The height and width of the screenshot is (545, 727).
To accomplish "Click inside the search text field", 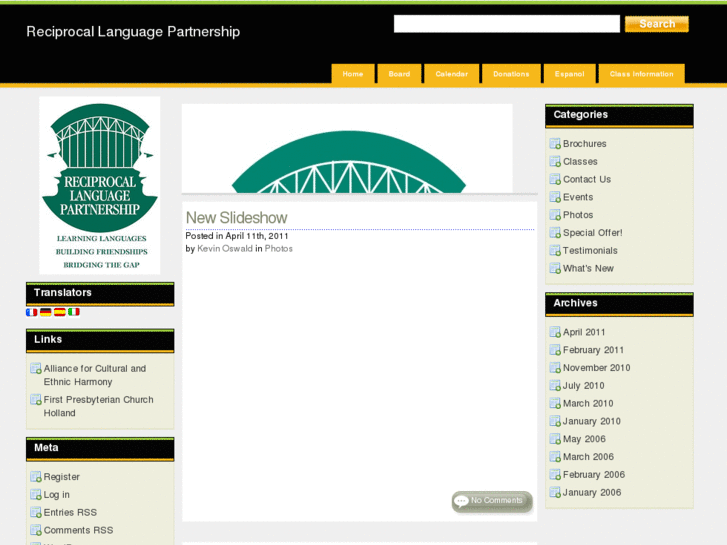I will (506, 24).
